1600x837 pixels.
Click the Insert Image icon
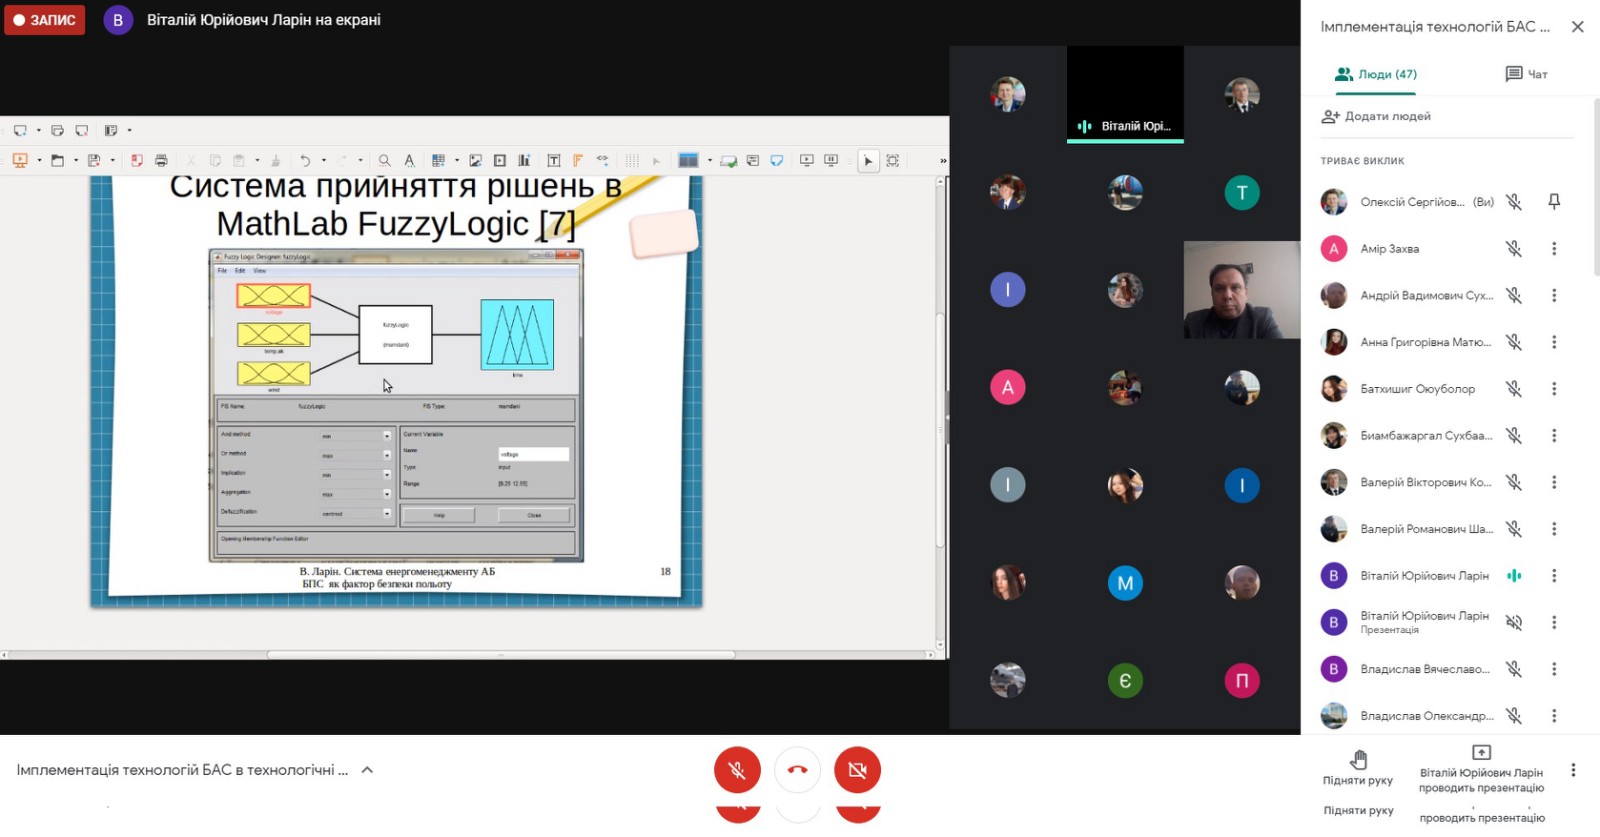(x=475, y=160)
